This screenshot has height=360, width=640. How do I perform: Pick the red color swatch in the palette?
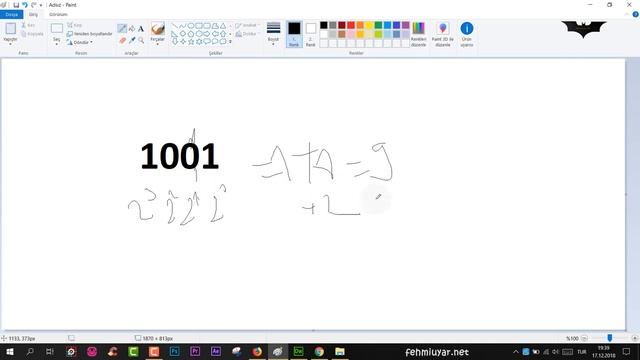351,25
